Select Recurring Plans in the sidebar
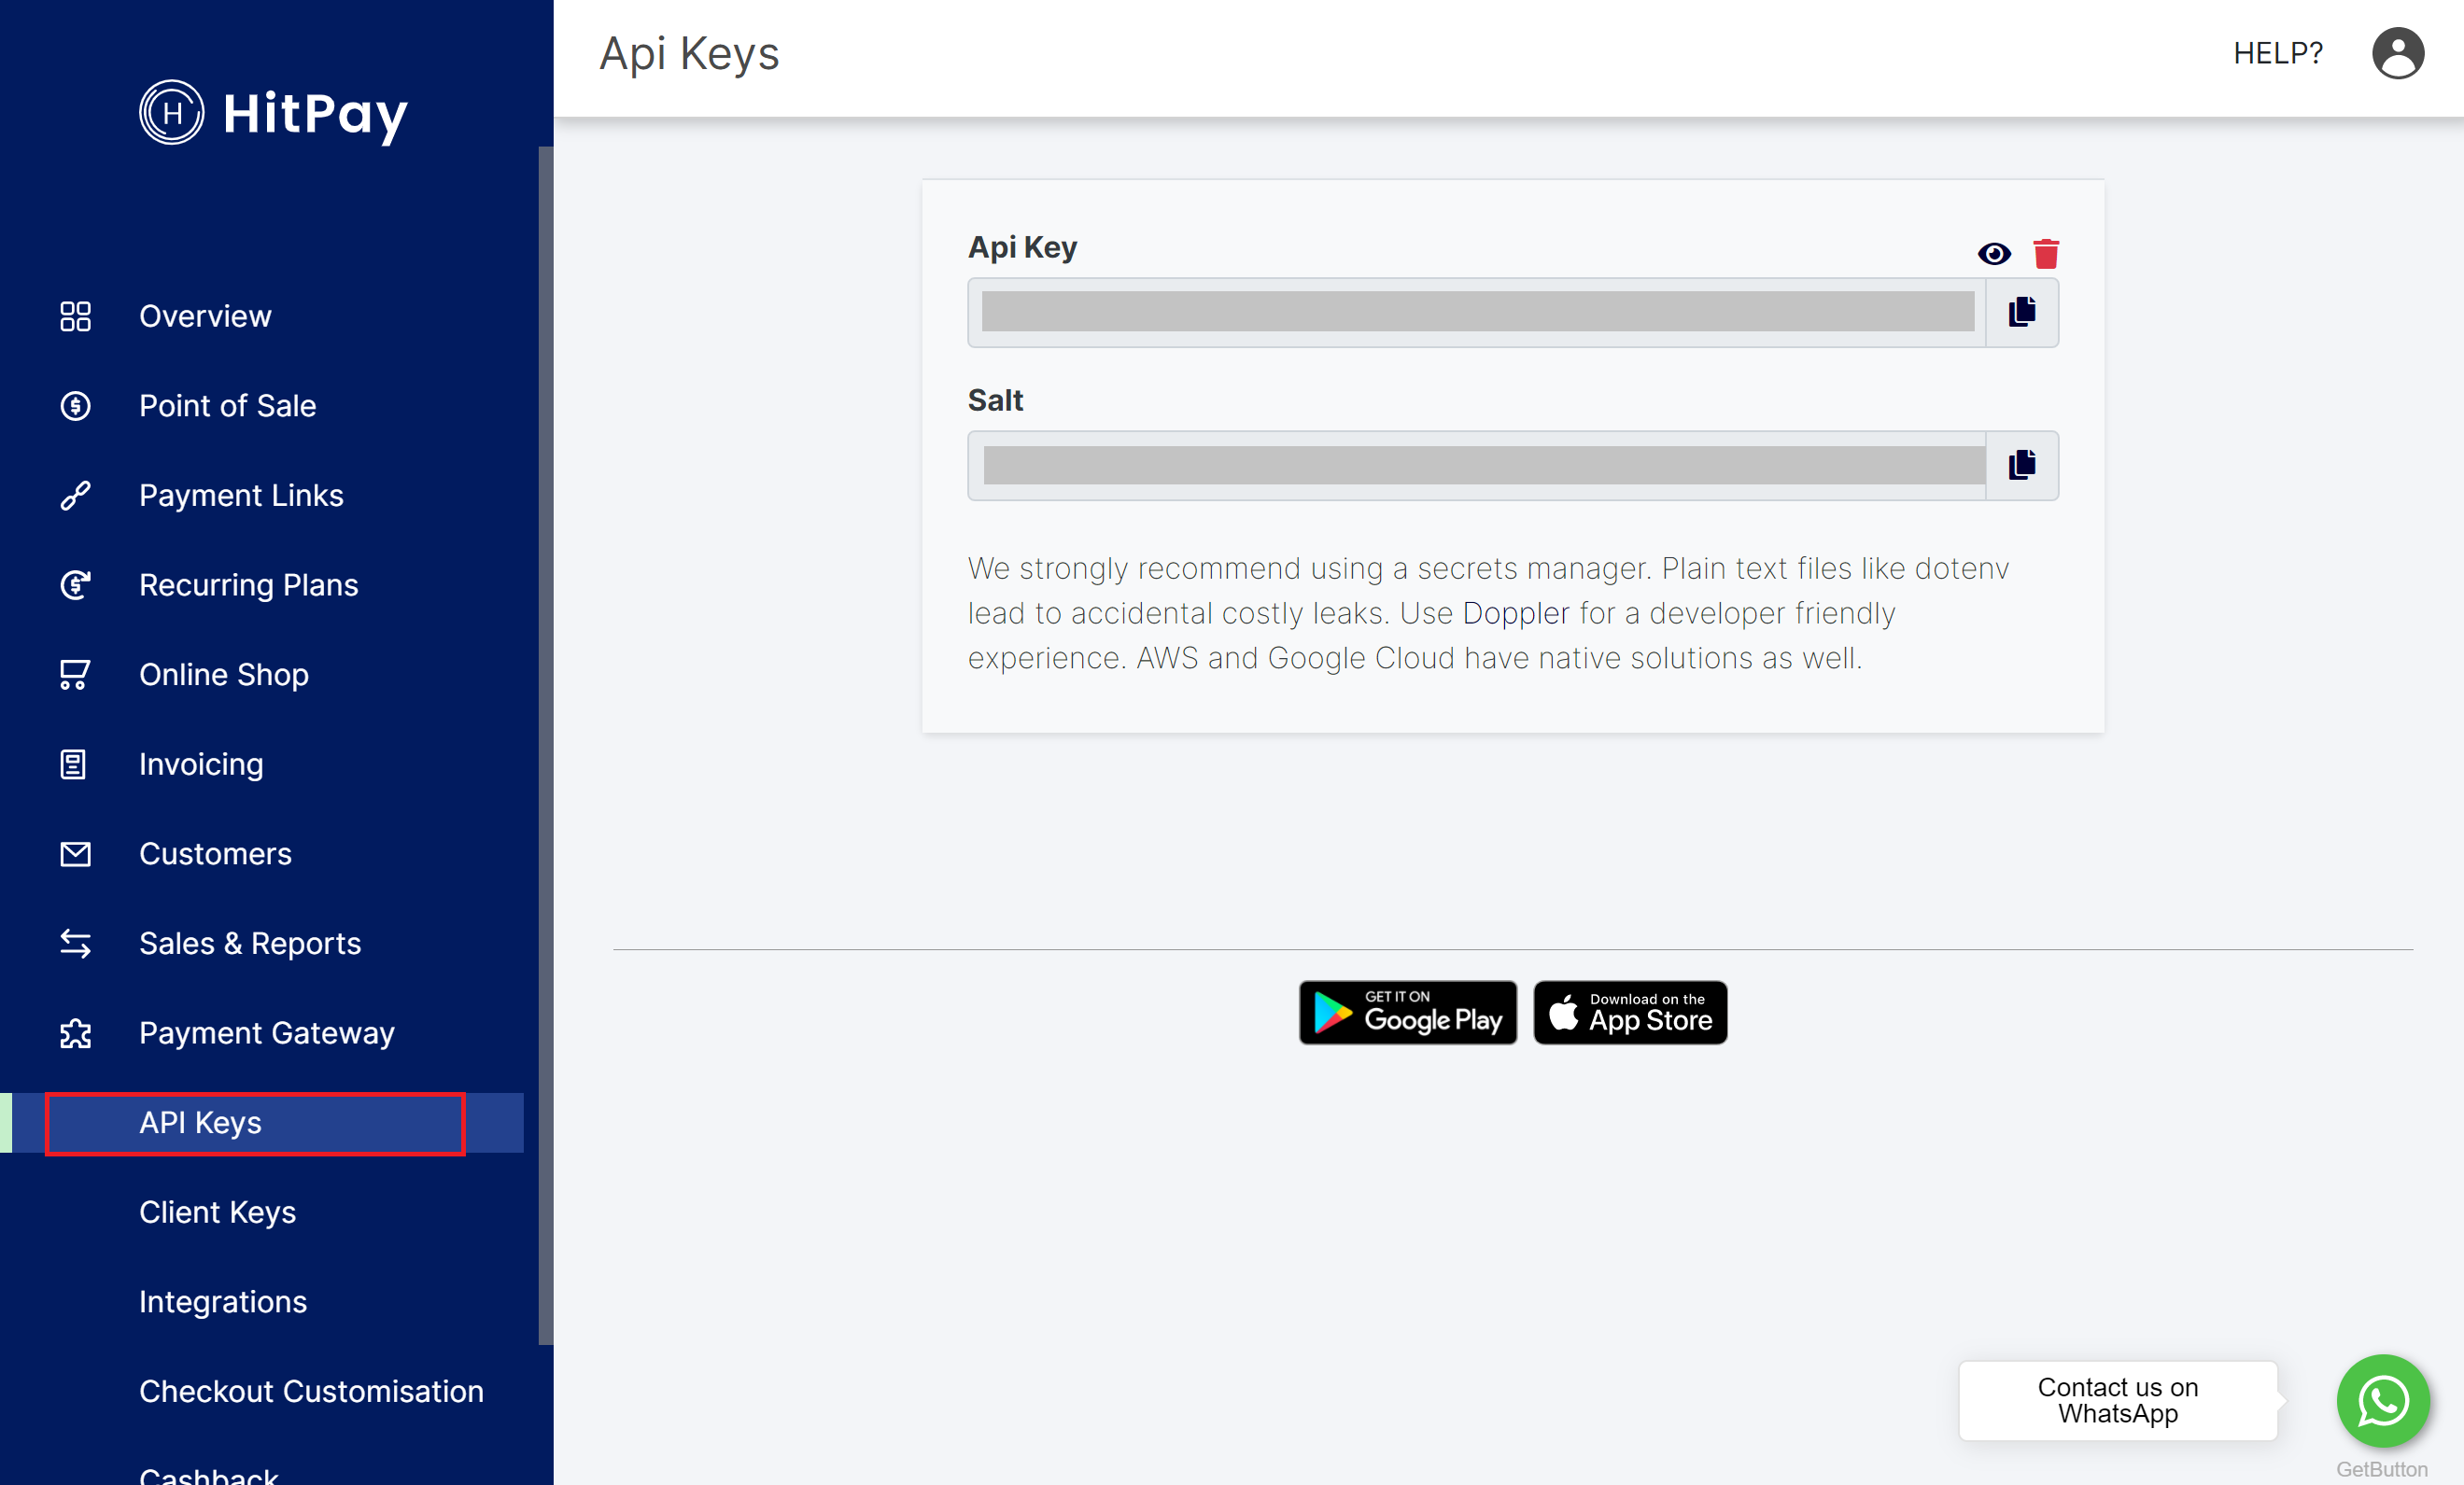The width and height of the screenshot is (2464, 1485). coord(248,585)
